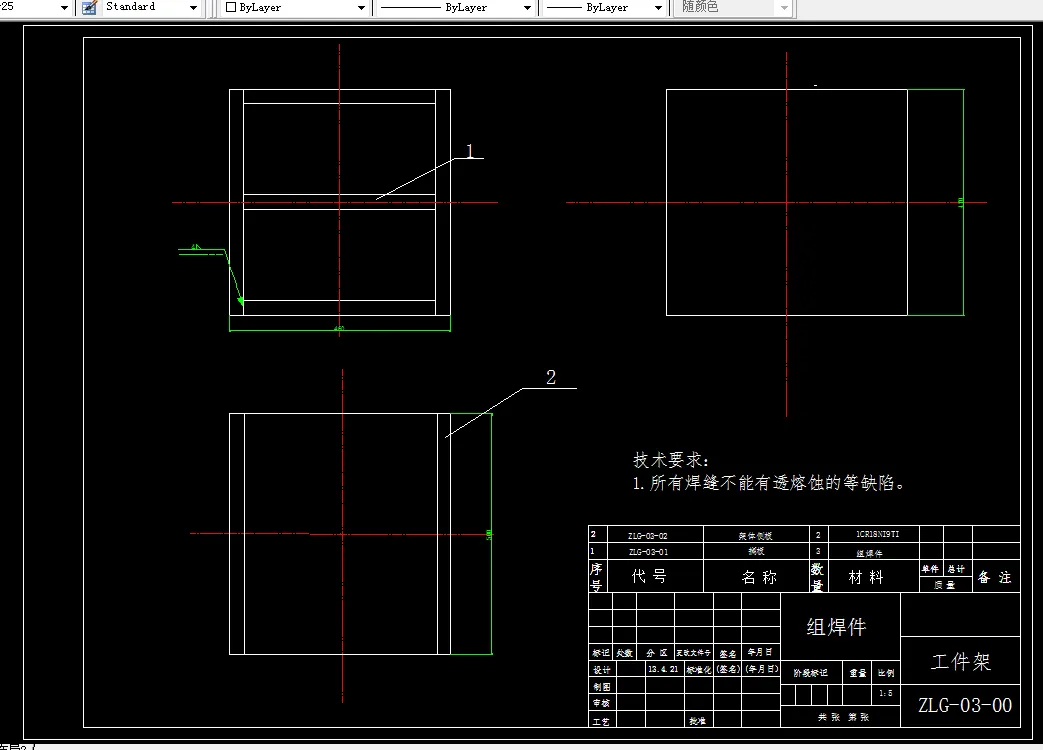The image size is (1043, 750).
Task: Select the date text 13.4.21
Action: pyautogui.click(x=663, y=669)
